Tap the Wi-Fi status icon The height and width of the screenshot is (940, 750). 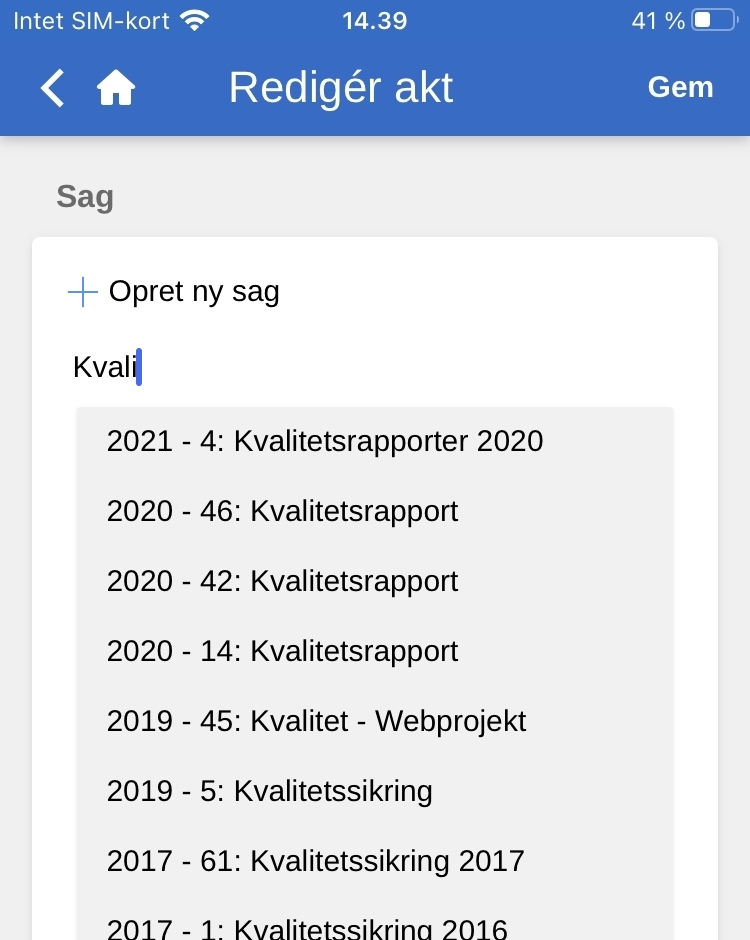[195, 21]
